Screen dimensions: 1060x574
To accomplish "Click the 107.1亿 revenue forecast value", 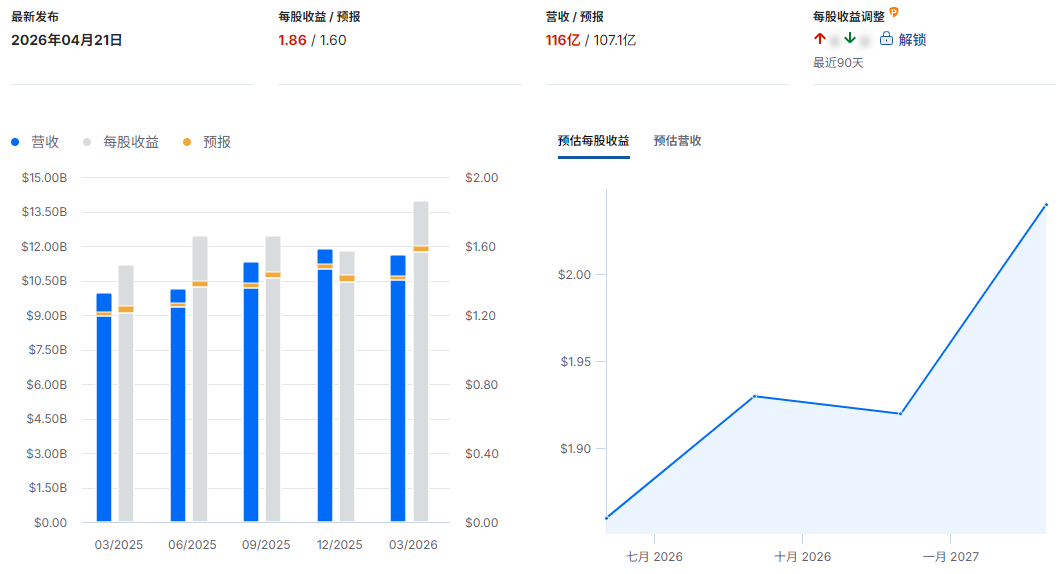I will coord(615,40).
